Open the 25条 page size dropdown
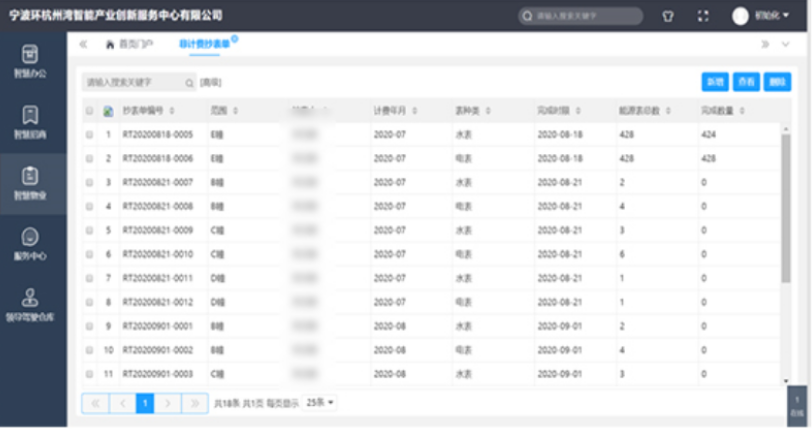812x429 pixels. pos(320,403)
